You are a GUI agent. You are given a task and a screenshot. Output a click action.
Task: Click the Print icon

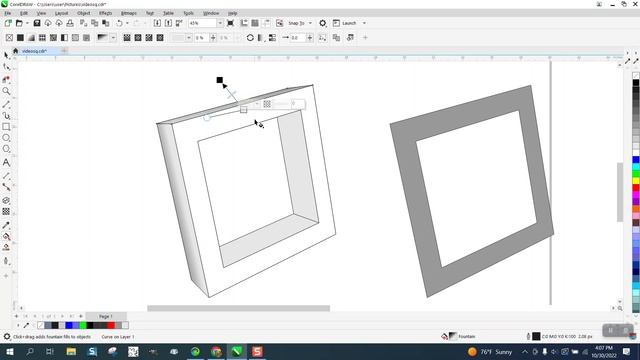pos(70,23)
